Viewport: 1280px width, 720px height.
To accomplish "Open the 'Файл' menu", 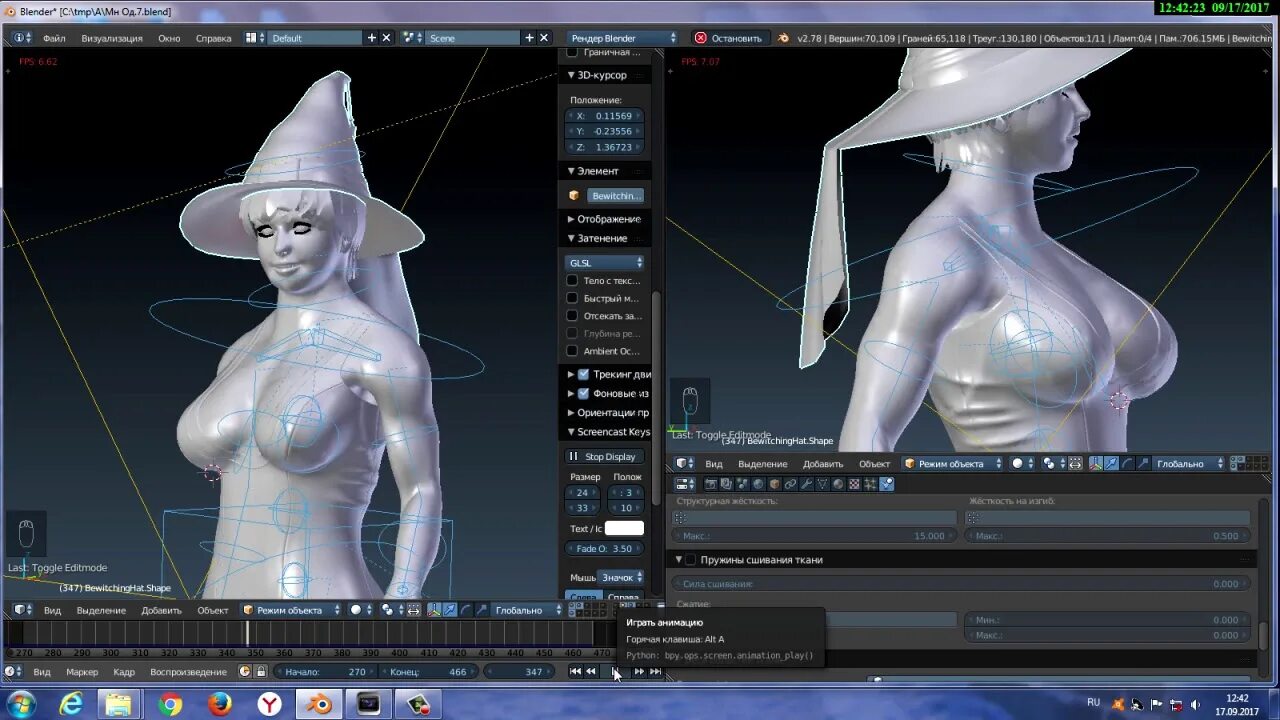I will point(54,38).
